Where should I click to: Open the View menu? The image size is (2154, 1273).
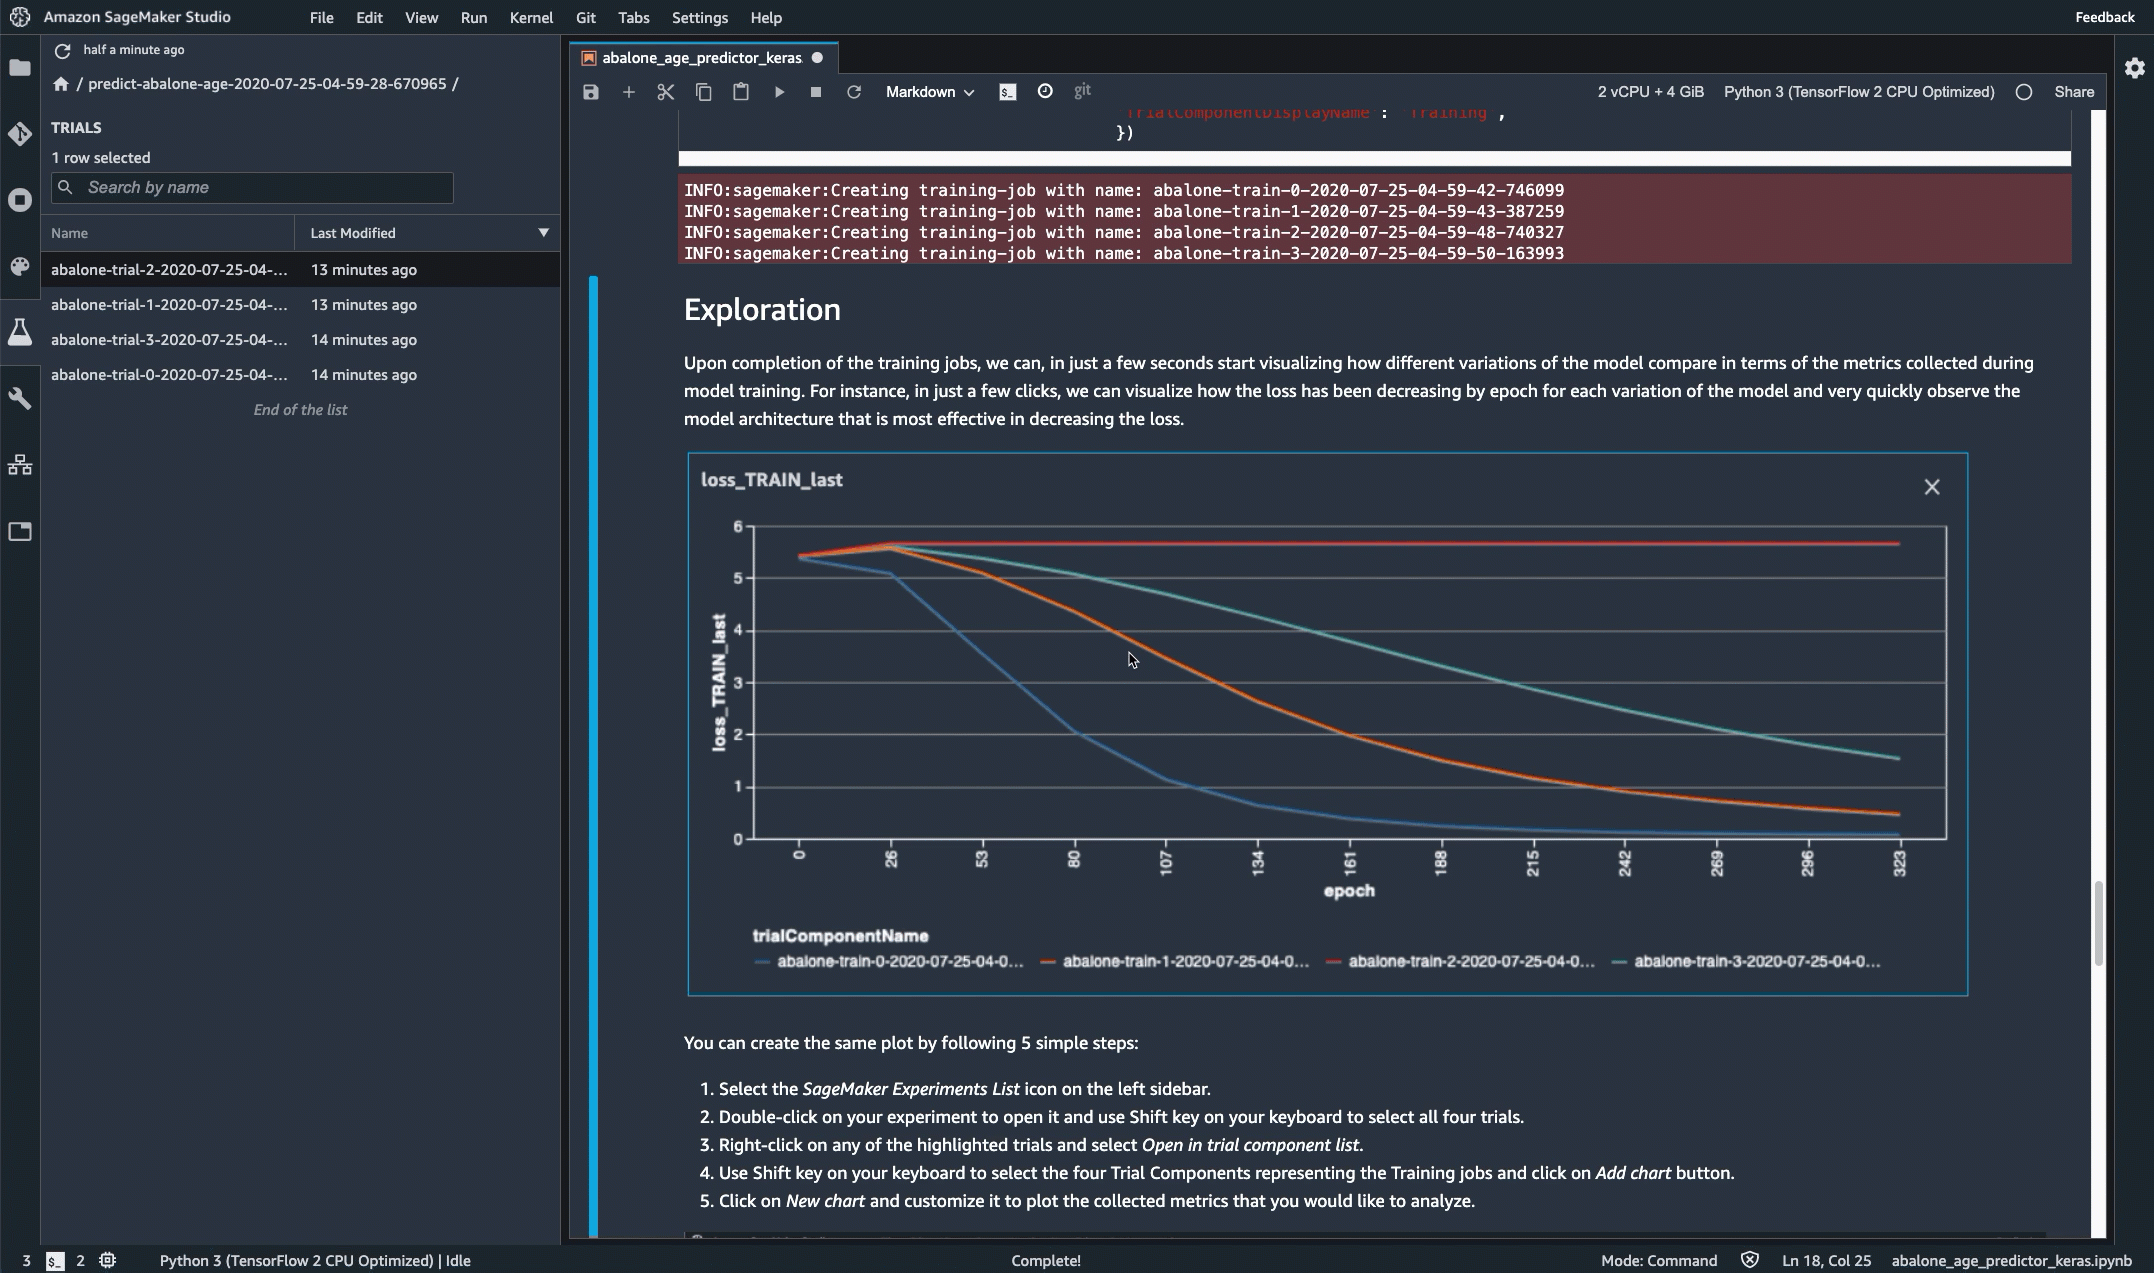coord(421,18)
